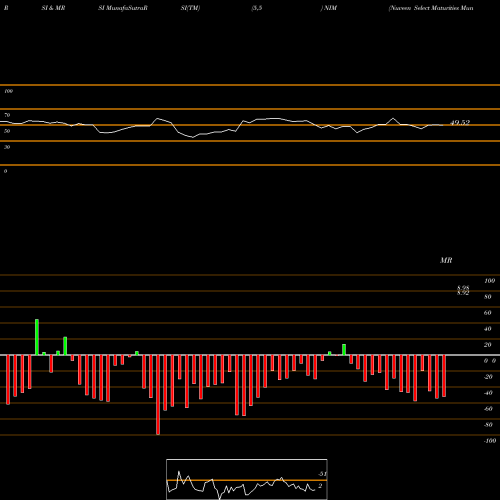Click the ') NIM' ticker label

[329, 8]
